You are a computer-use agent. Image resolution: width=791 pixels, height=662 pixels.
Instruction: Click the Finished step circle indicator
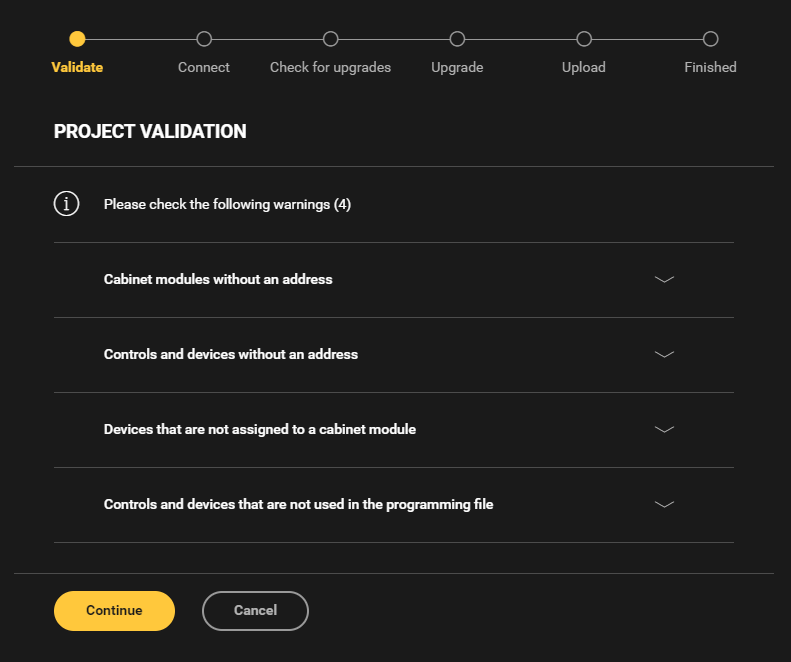coord(710,39)
